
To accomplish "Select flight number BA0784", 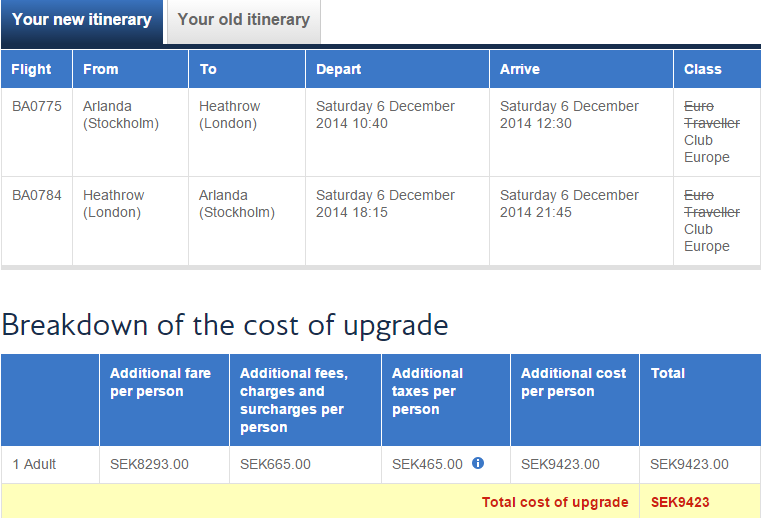I will [36, 195].
